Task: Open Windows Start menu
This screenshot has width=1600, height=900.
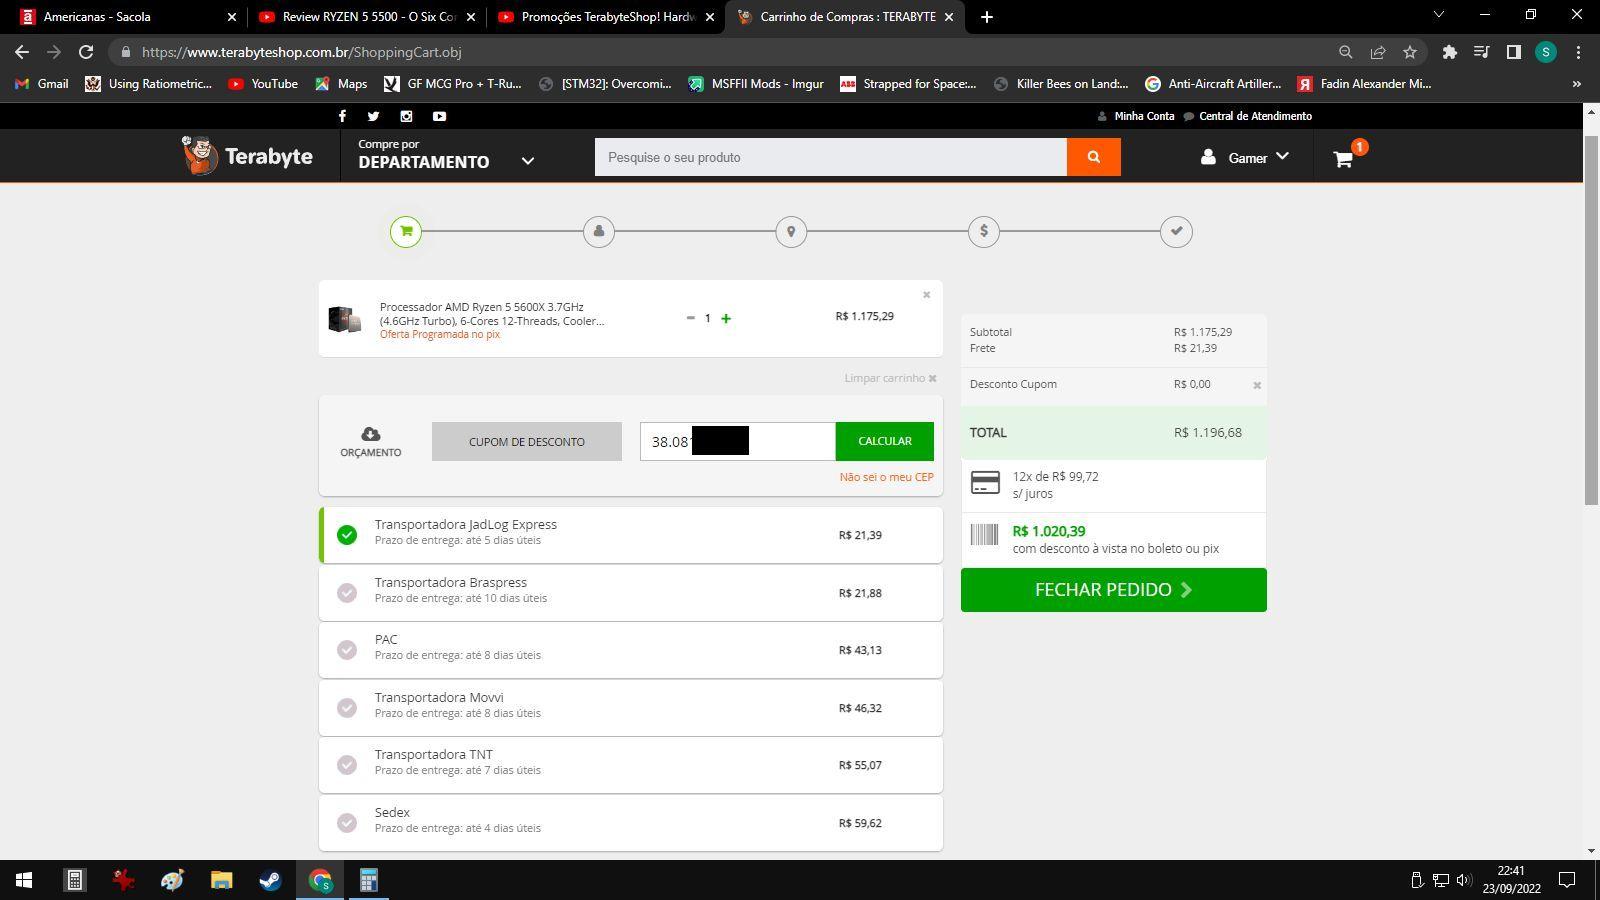Action: coord(24,880)
